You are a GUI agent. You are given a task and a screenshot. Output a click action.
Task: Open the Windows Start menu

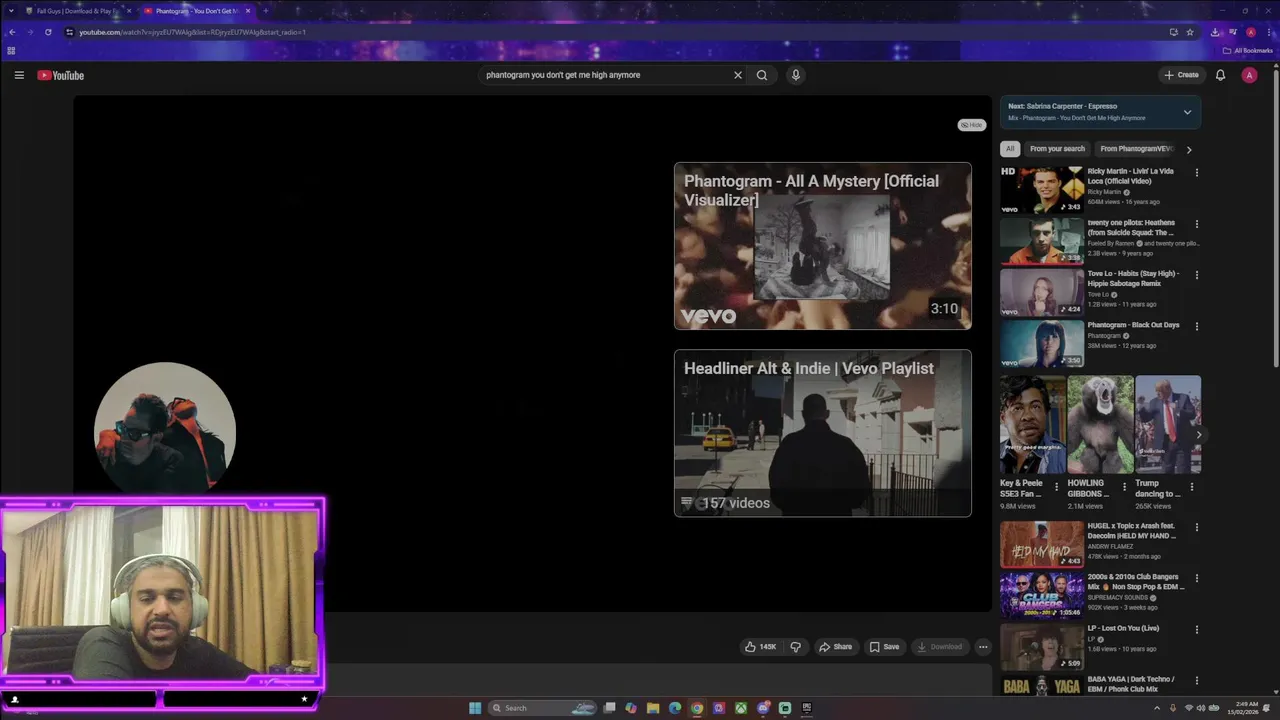(475, 708)
